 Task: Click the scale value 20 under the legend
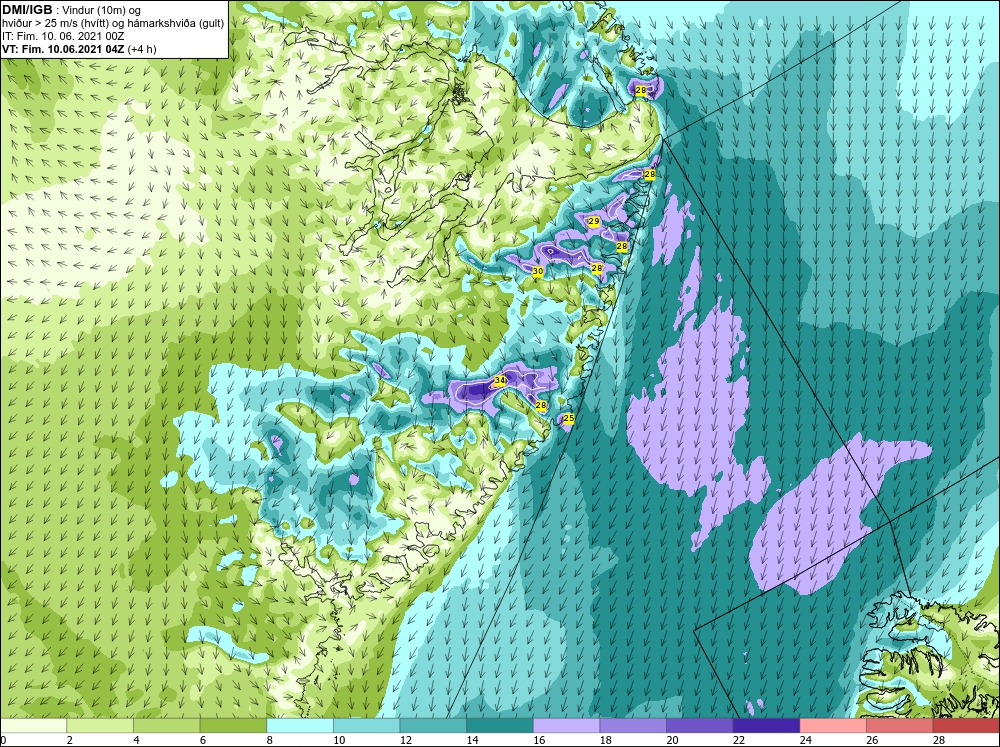tap(672, 740)
